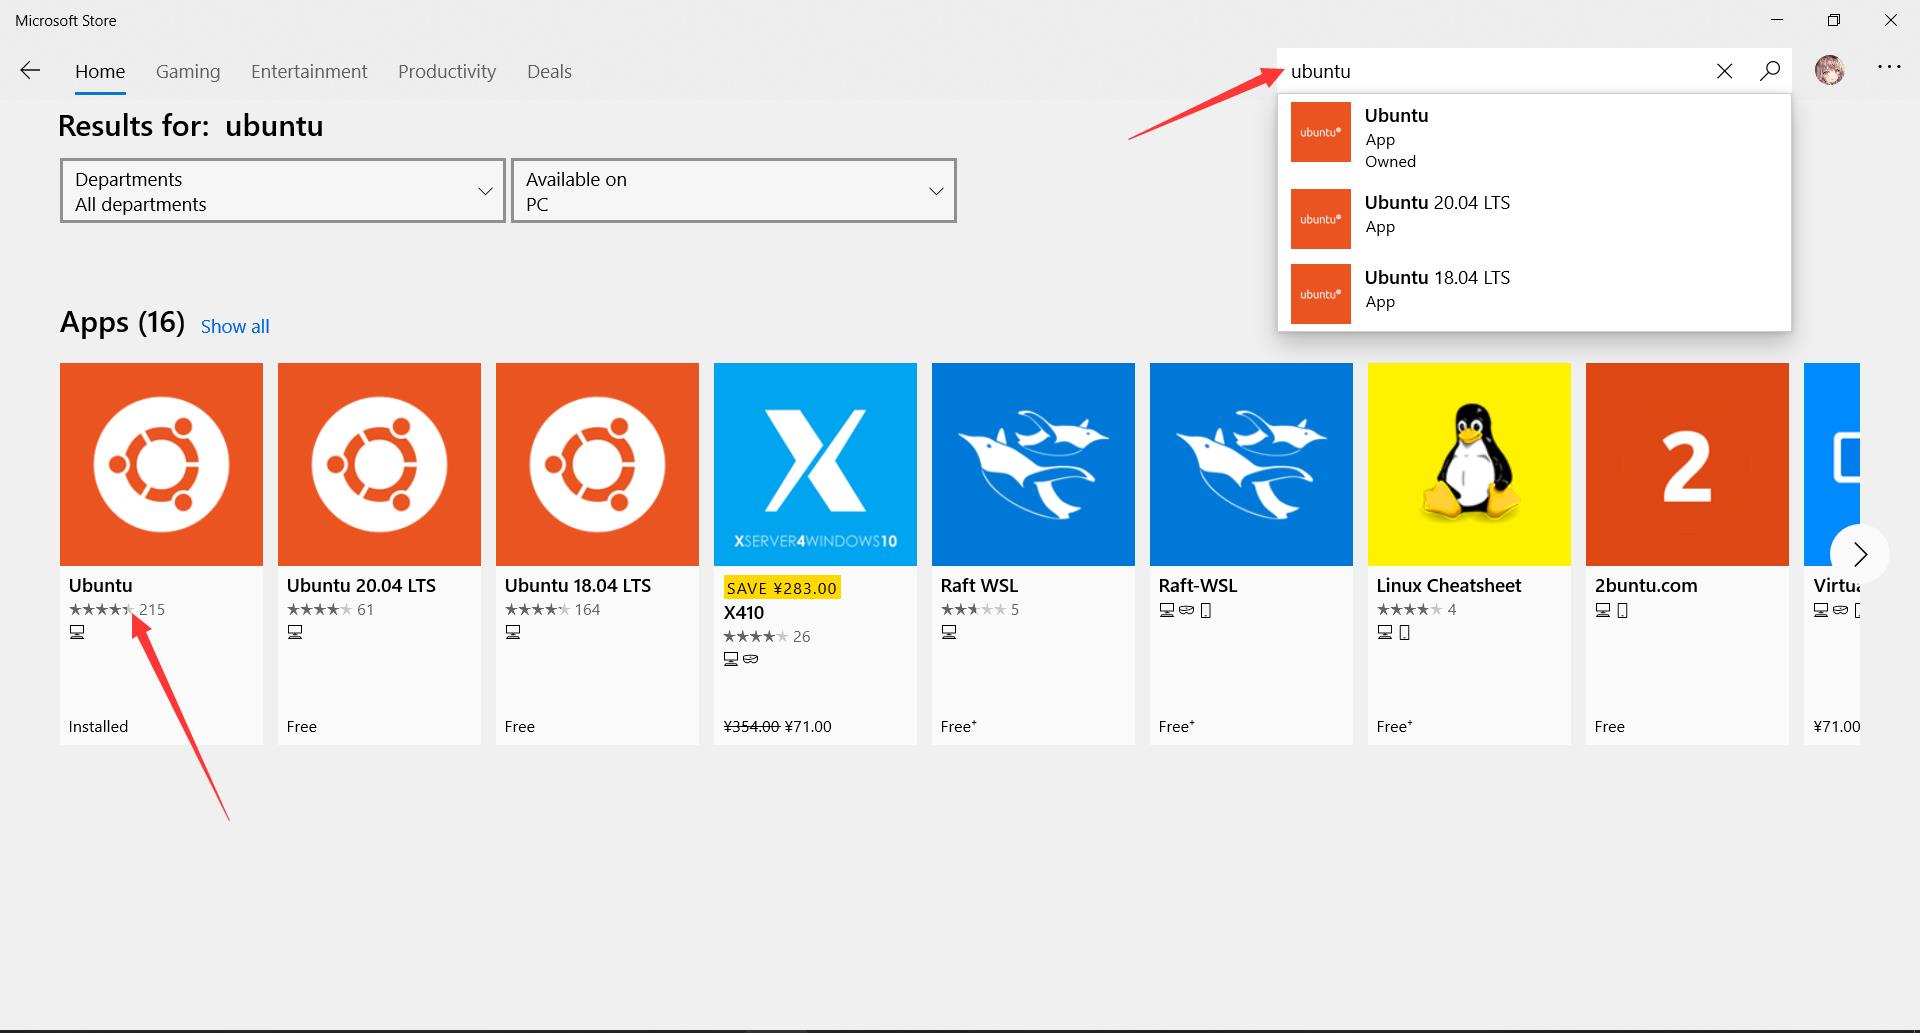The height and width of the screenshot is (1033, 1920).
Task: Open the Raft-WSL tile image
Action: [1251, 464]
